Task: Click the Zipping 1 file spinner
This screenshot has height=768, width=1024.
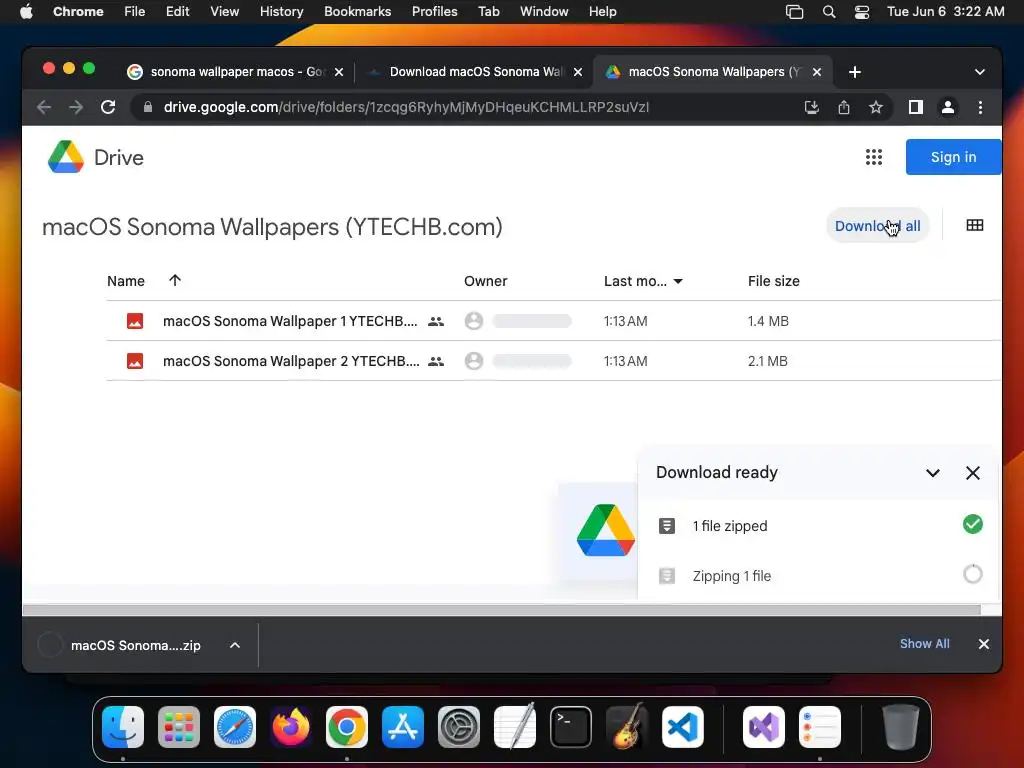Action: coord(972,575)
